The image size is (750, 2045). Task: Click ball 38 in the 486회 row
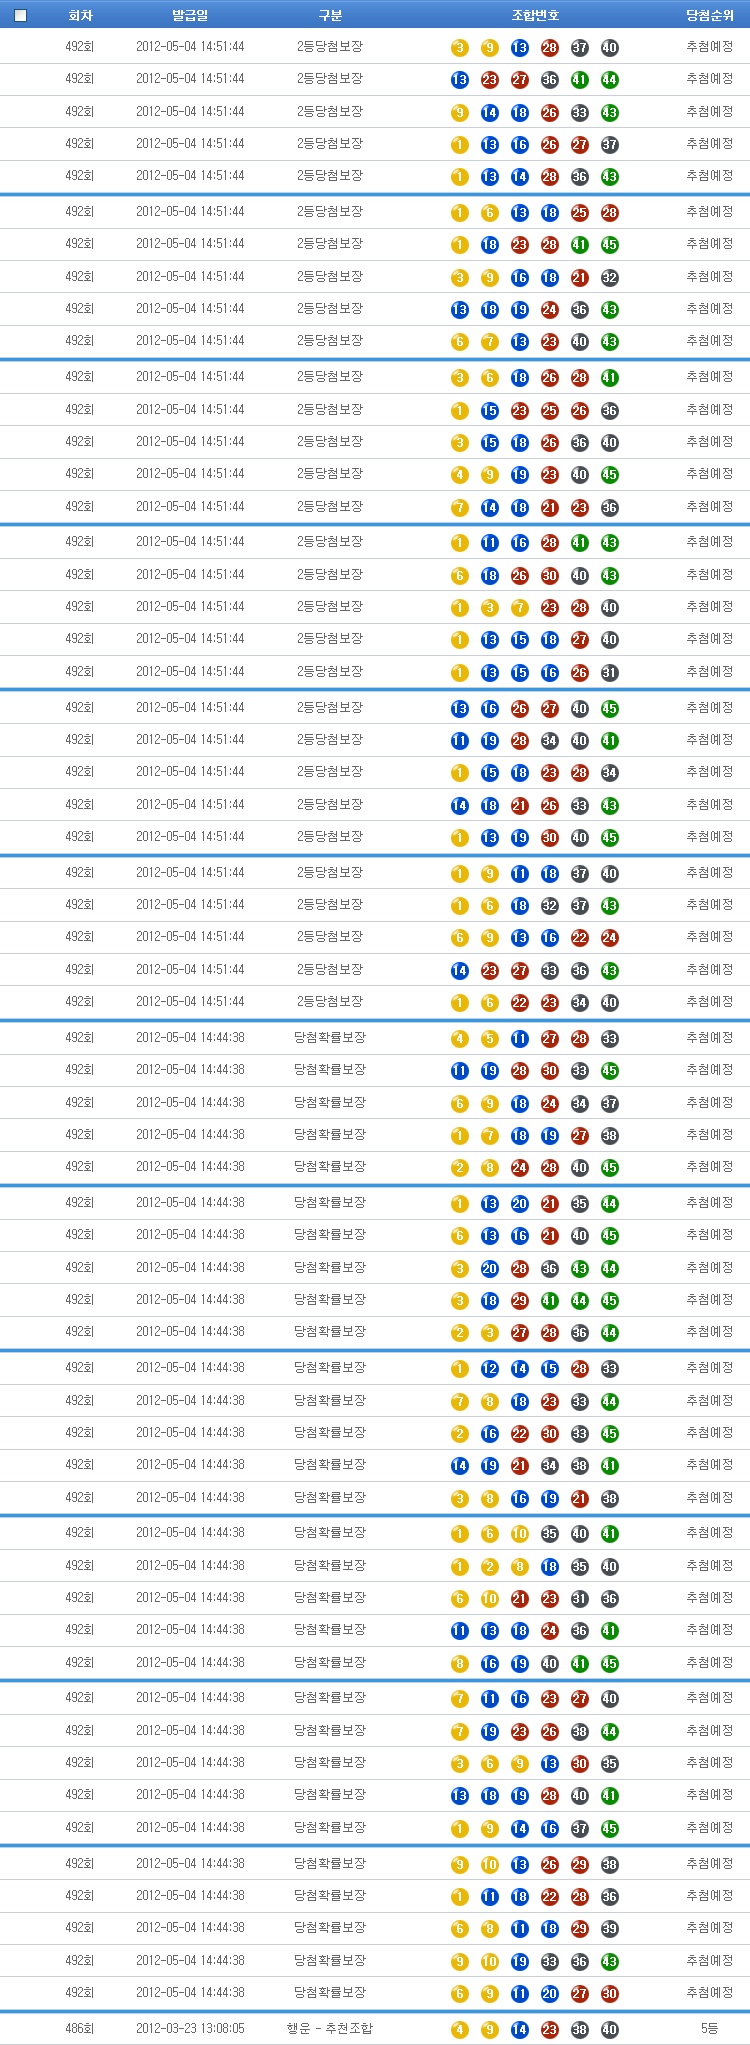pyautogui.click(x=580, y=2030)
